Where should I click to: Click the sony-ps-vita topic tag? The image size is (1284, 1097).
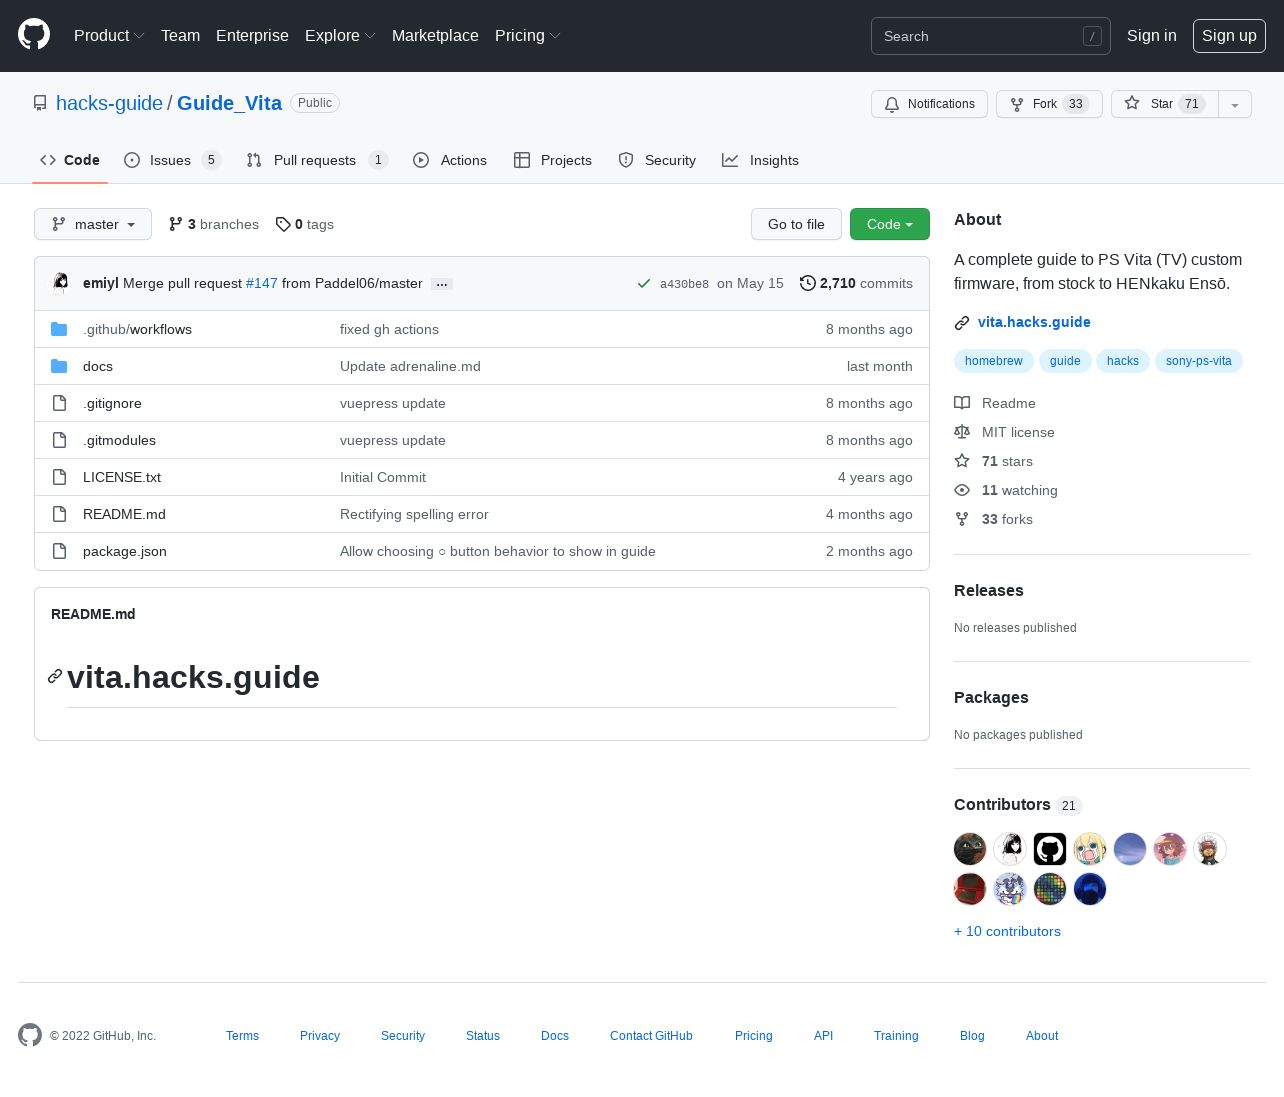click(x=1198, y=361)
